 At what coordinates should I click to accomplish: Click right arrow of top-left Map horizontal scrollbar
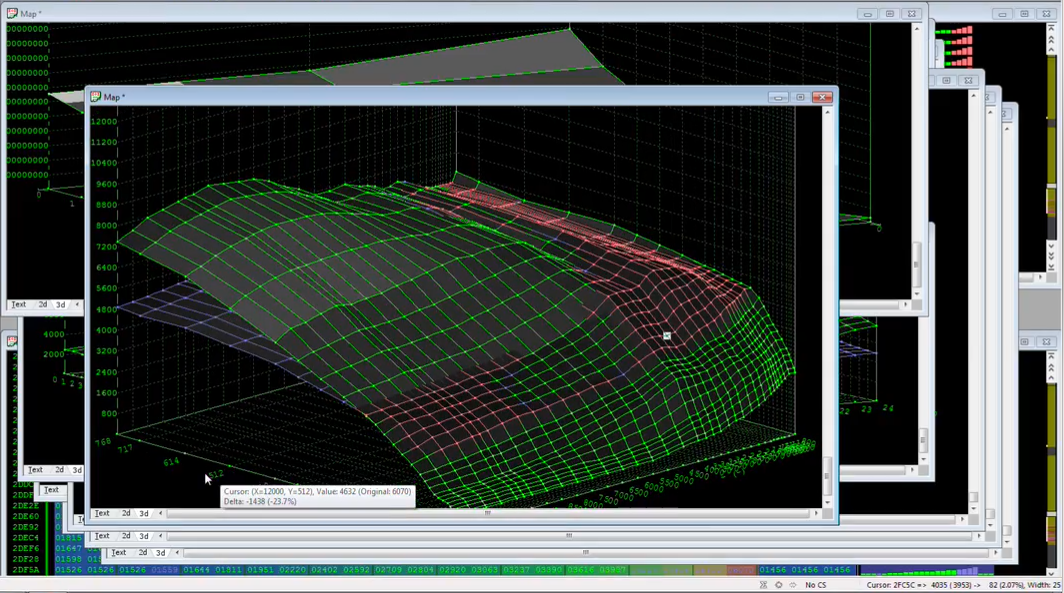pyautogui.click(x=905, y=305)
